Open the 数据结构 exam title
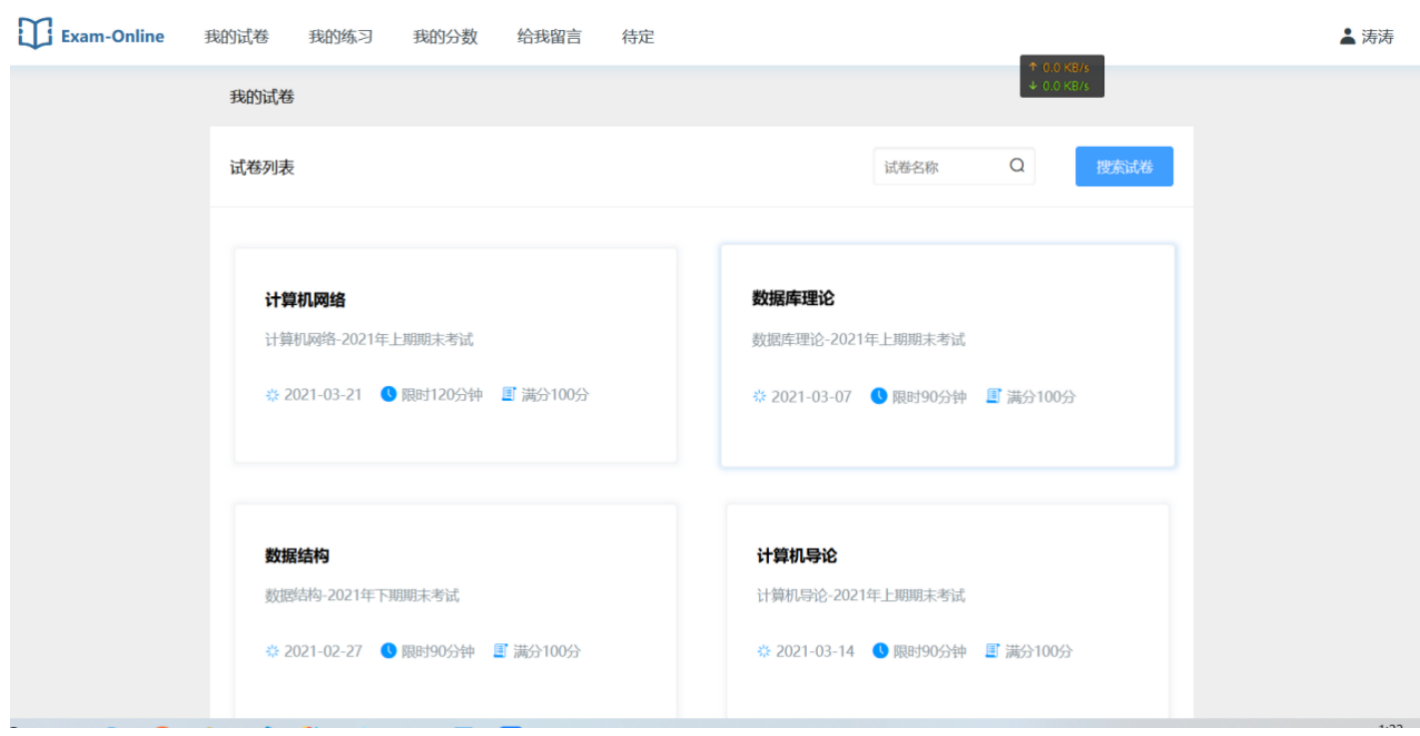Screen dimensions: 1420x736 (297, 556)
